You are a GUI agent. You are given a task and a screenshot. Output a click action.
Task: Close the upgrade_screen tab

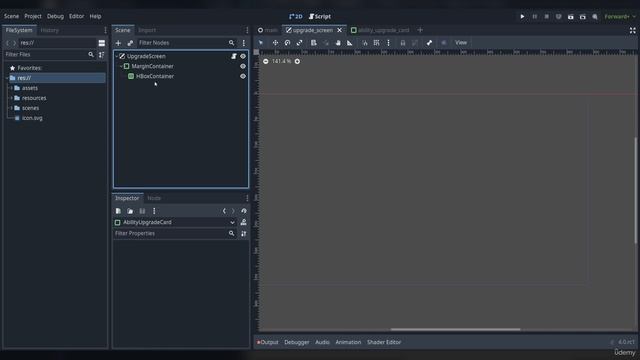[339, 30]
